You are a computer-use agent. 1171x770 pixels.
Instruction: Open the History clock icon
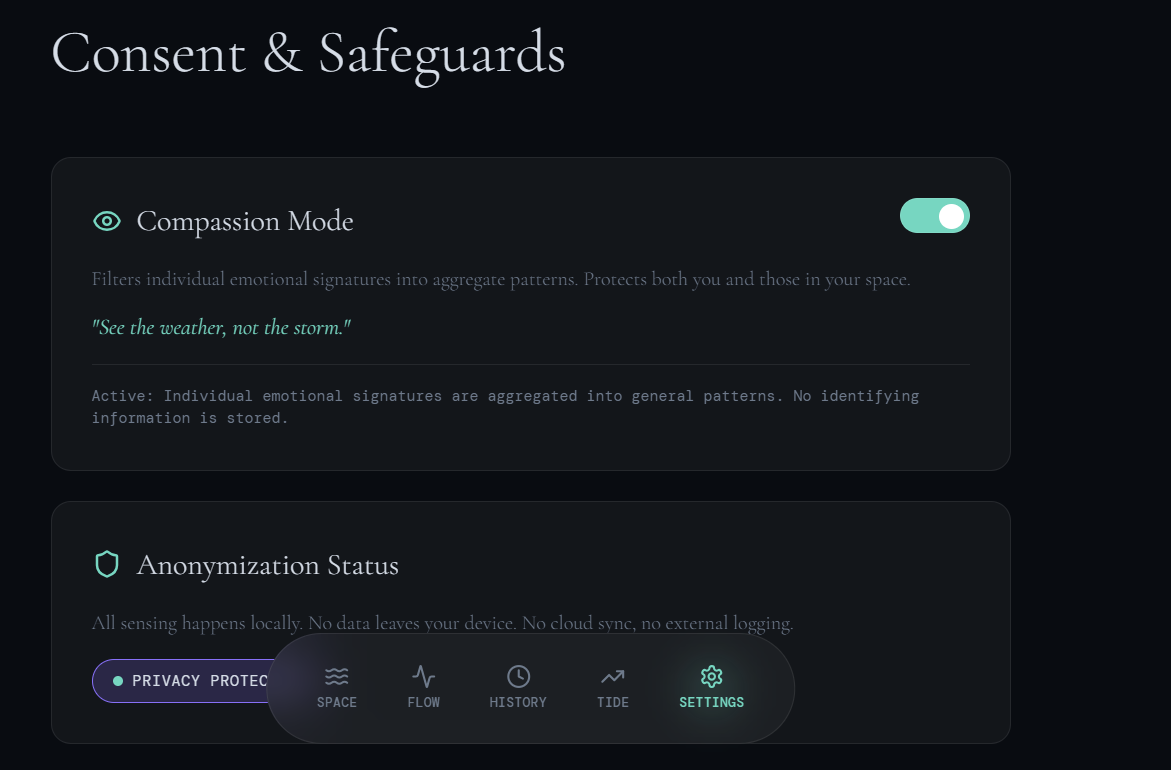tap(518, 677)
